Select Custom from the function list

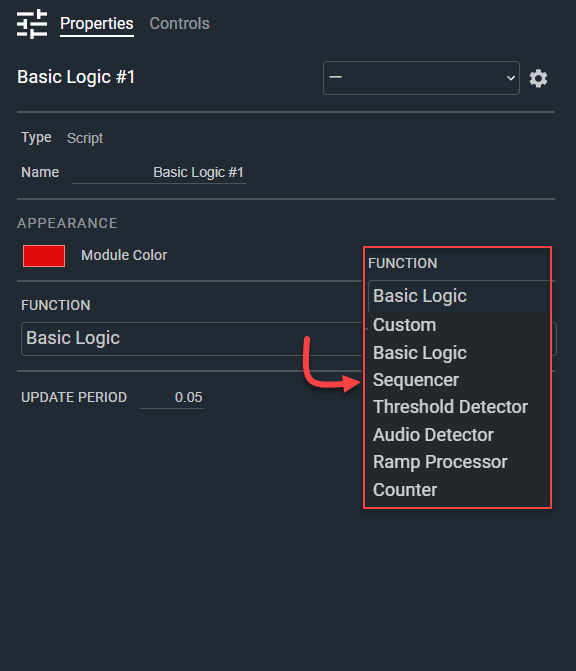pyautogui.click(x=404, y=325)
